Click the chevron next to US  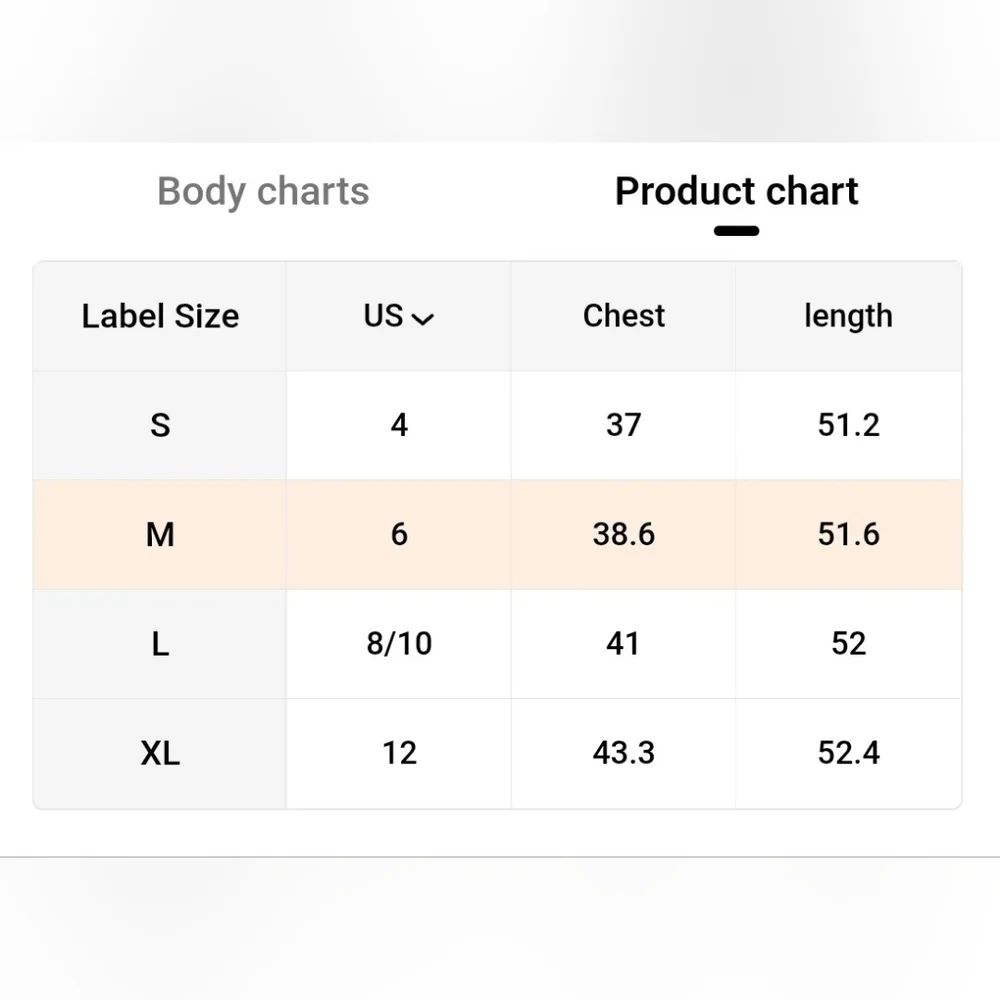(x=423, y=319)
